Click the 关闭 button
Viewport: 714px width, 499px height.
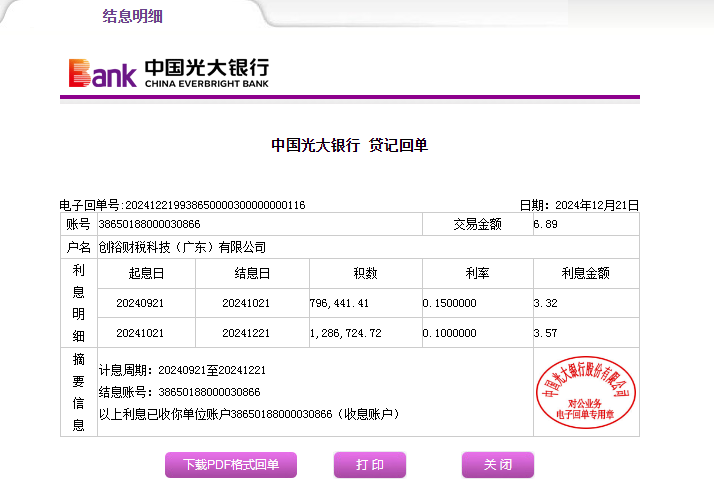[498, 465]
